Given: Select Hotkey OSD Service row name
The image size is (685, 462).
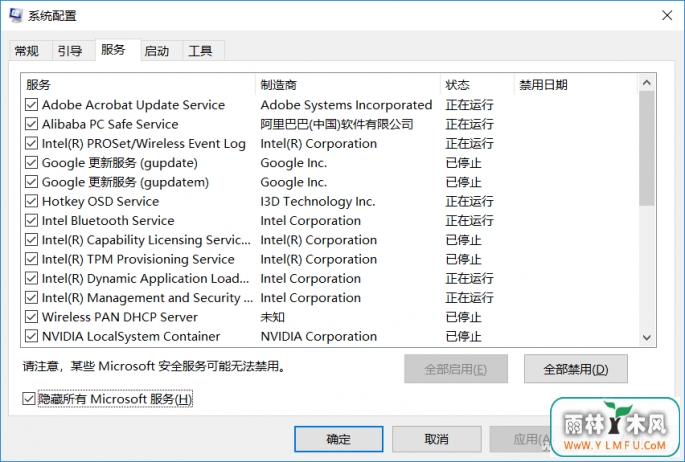Looking at the screenshot, I should 100,201.
